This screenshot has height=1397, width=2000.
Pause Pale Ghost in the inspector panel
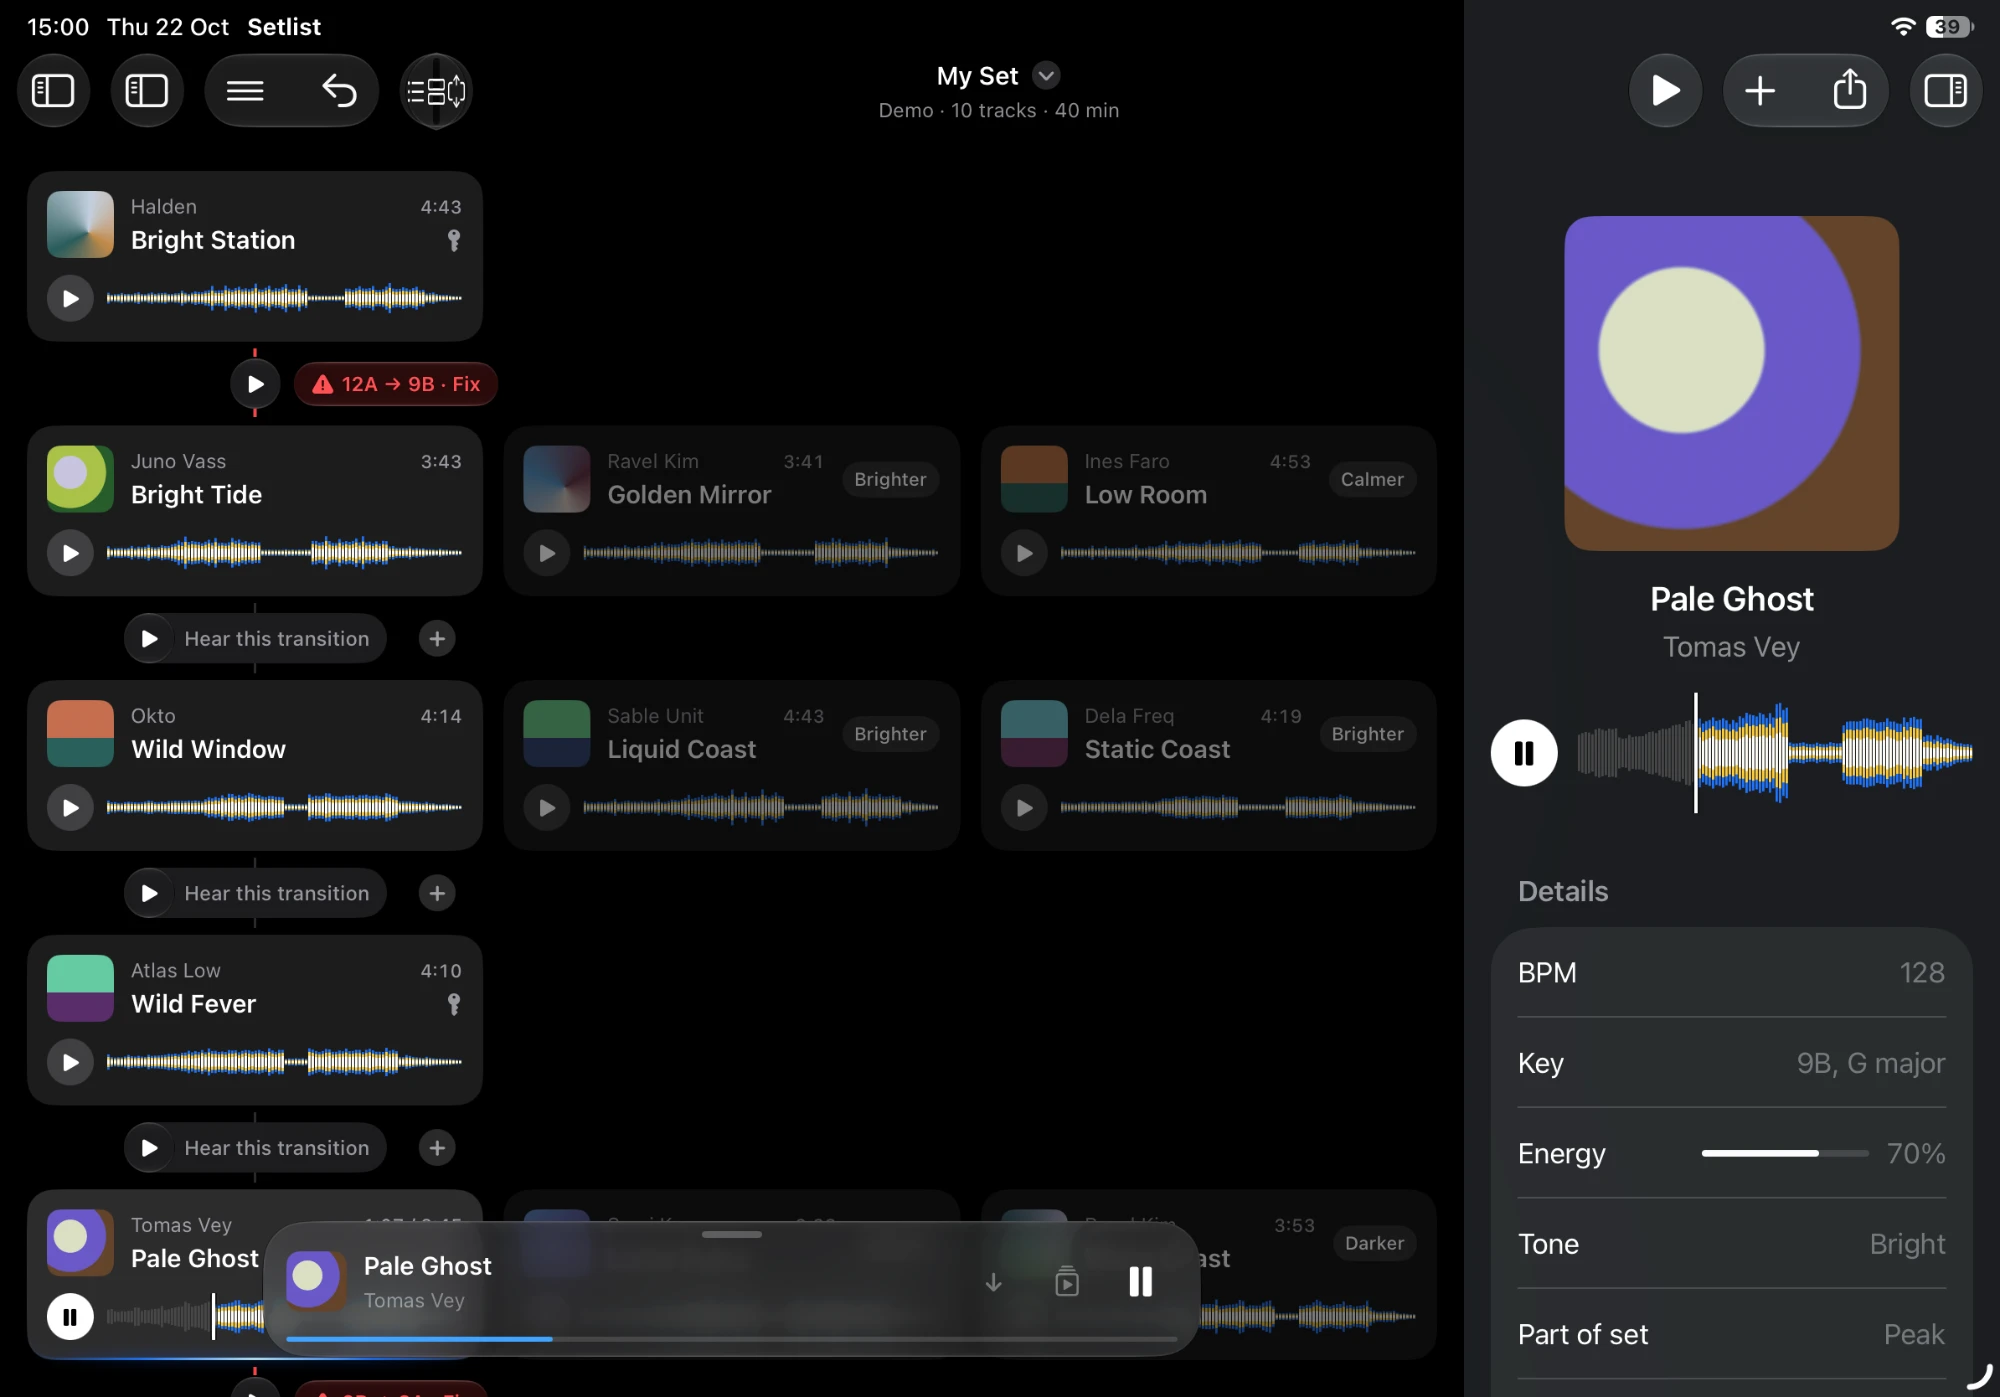click(1524, 753)
